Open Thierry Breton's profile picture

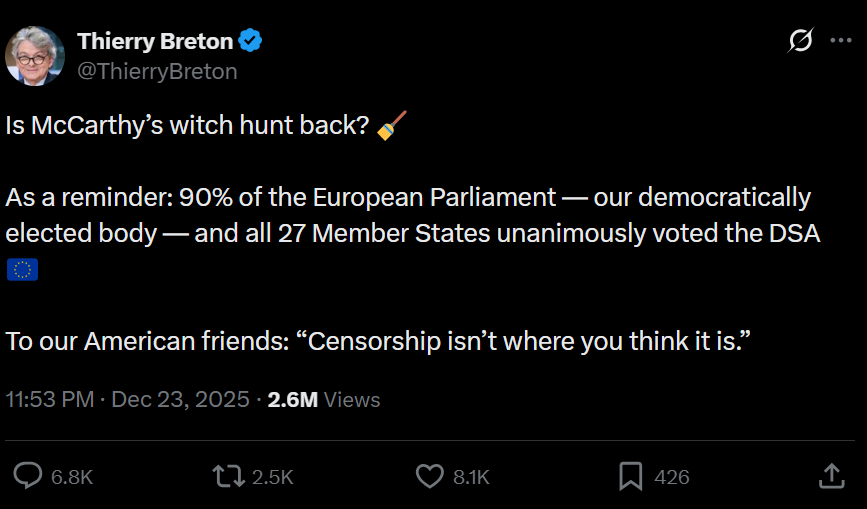[35, 56]
